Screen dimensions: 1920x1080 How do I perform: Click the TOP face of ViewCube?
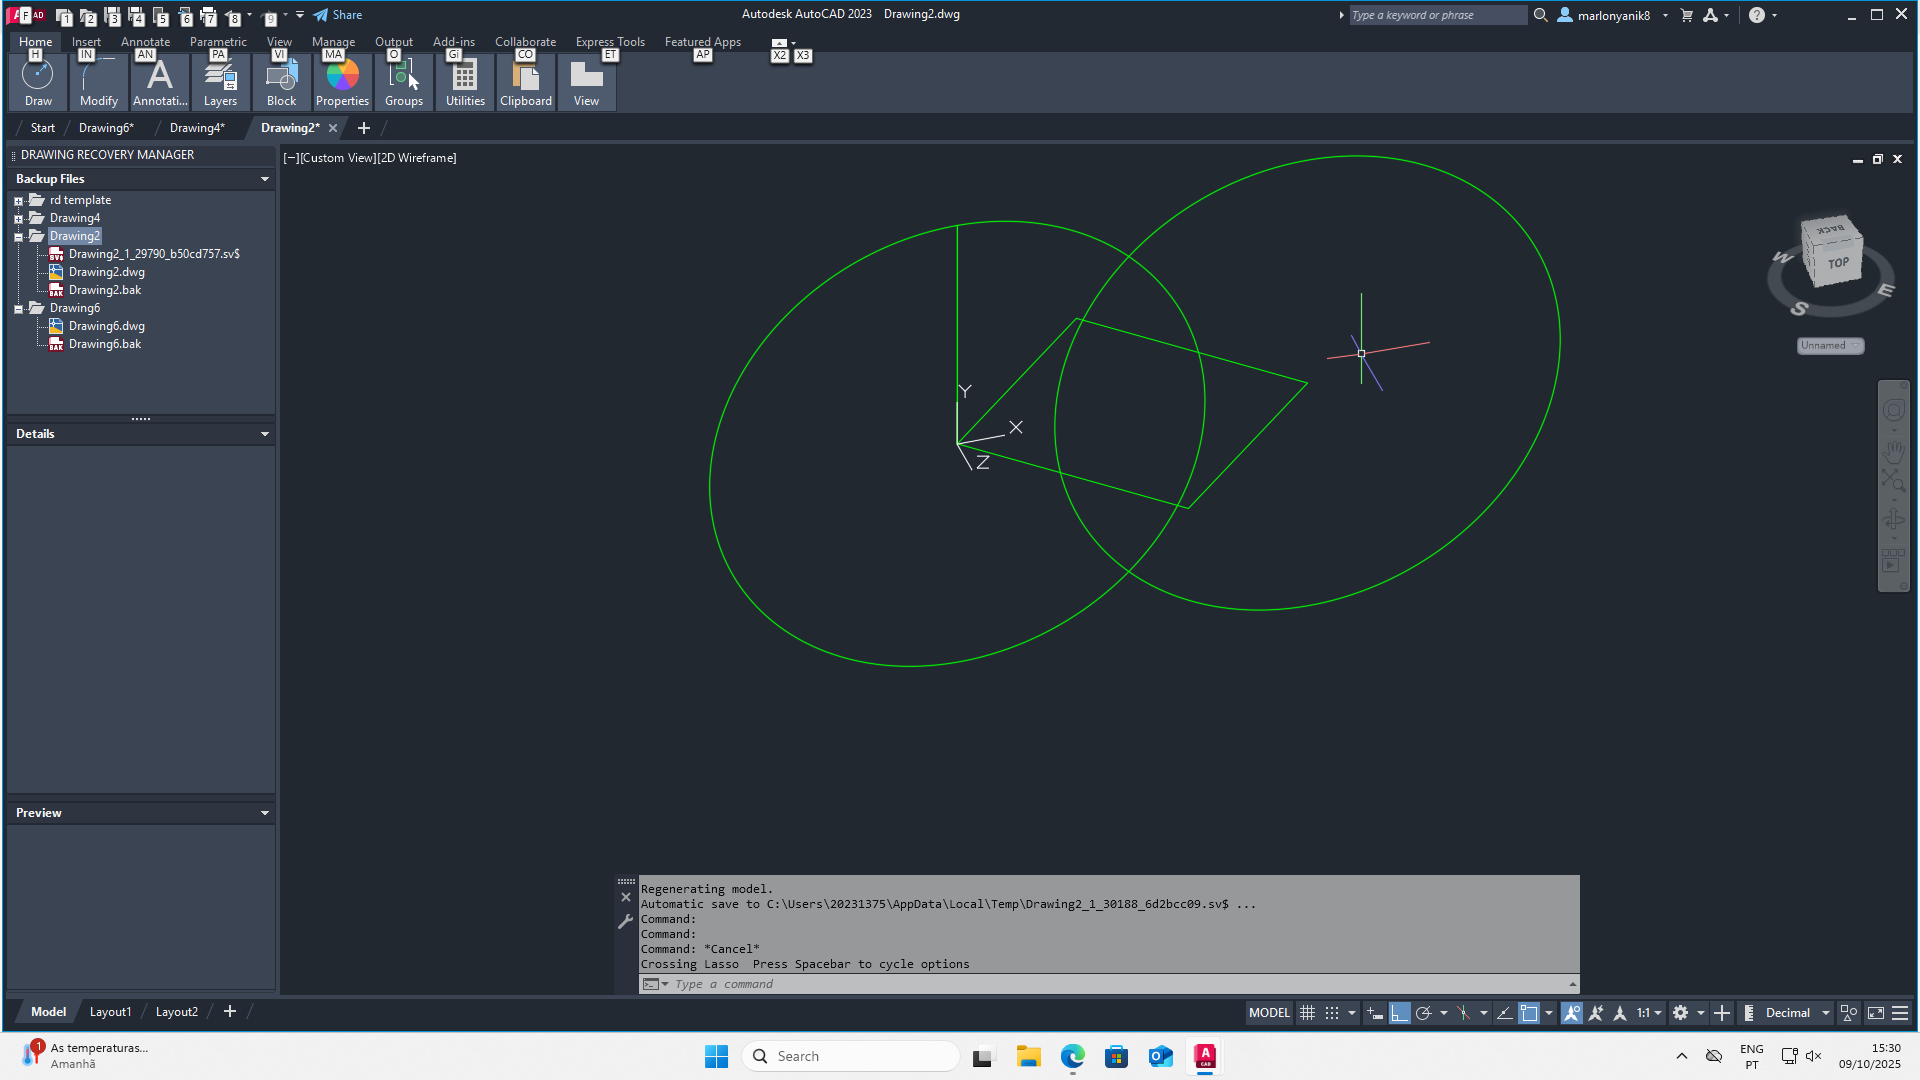(1838, 263)
